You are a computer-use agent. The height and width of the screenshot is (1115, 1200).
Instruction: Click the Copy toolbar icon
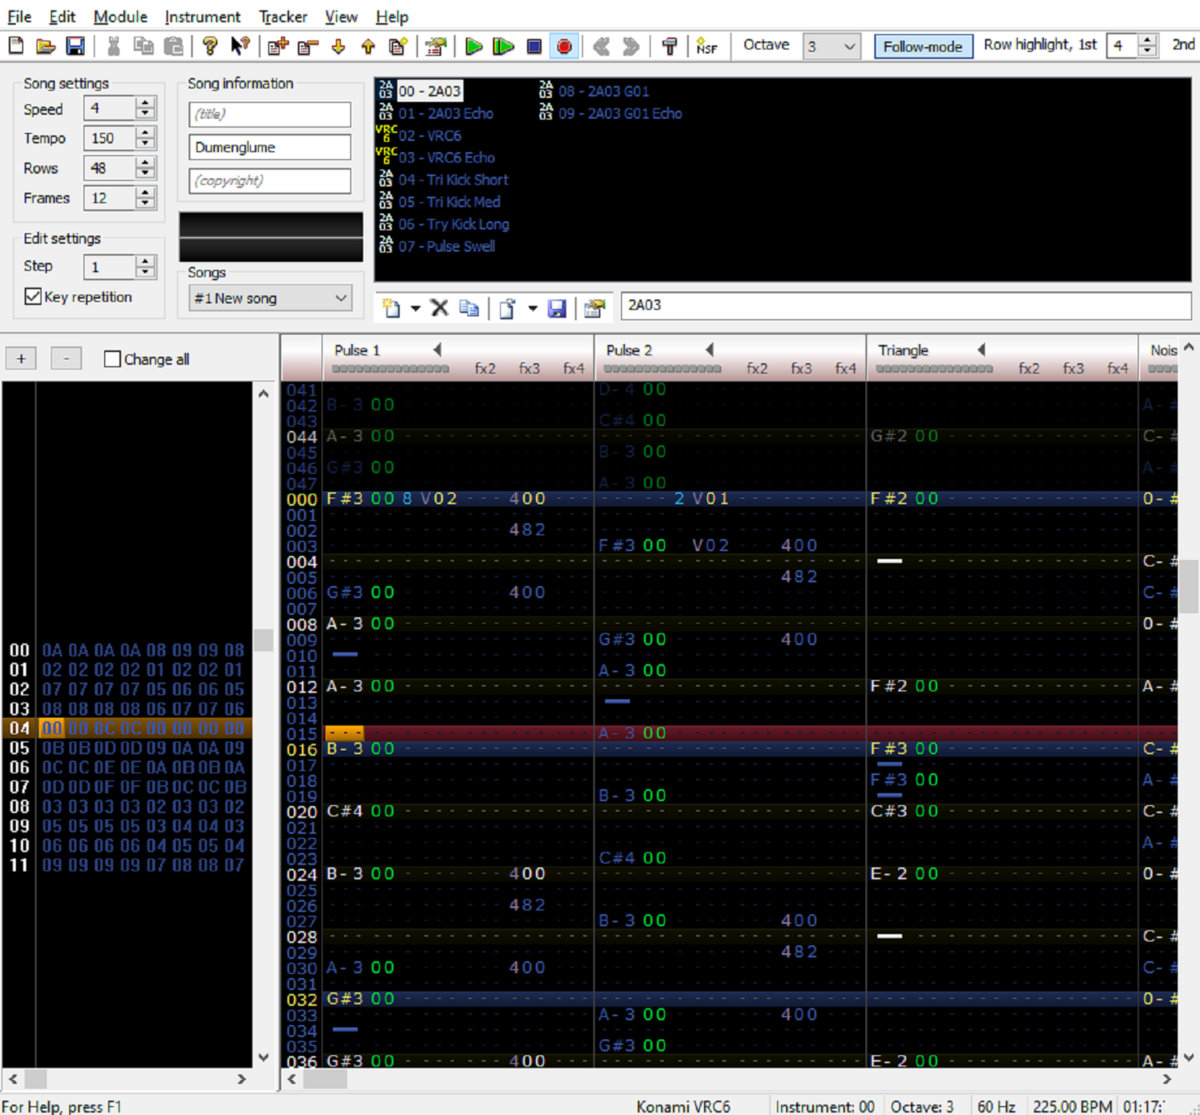pyautogui.click(x=143, y=46)
